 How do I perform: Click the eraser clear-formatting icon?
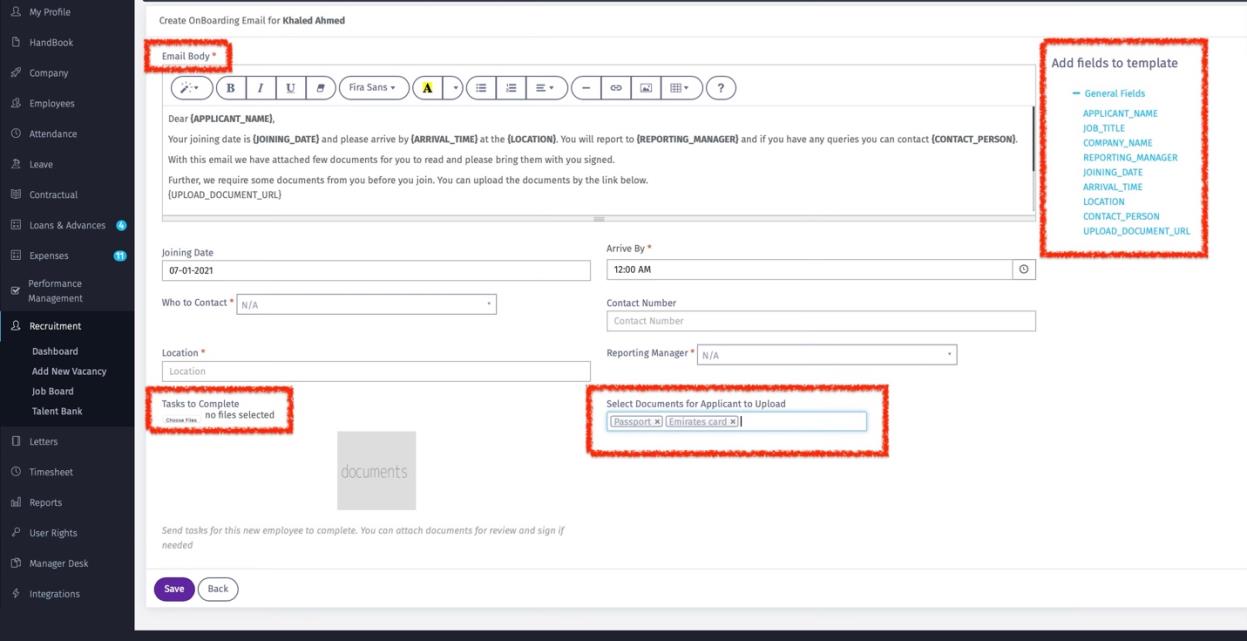coord(320,88)
